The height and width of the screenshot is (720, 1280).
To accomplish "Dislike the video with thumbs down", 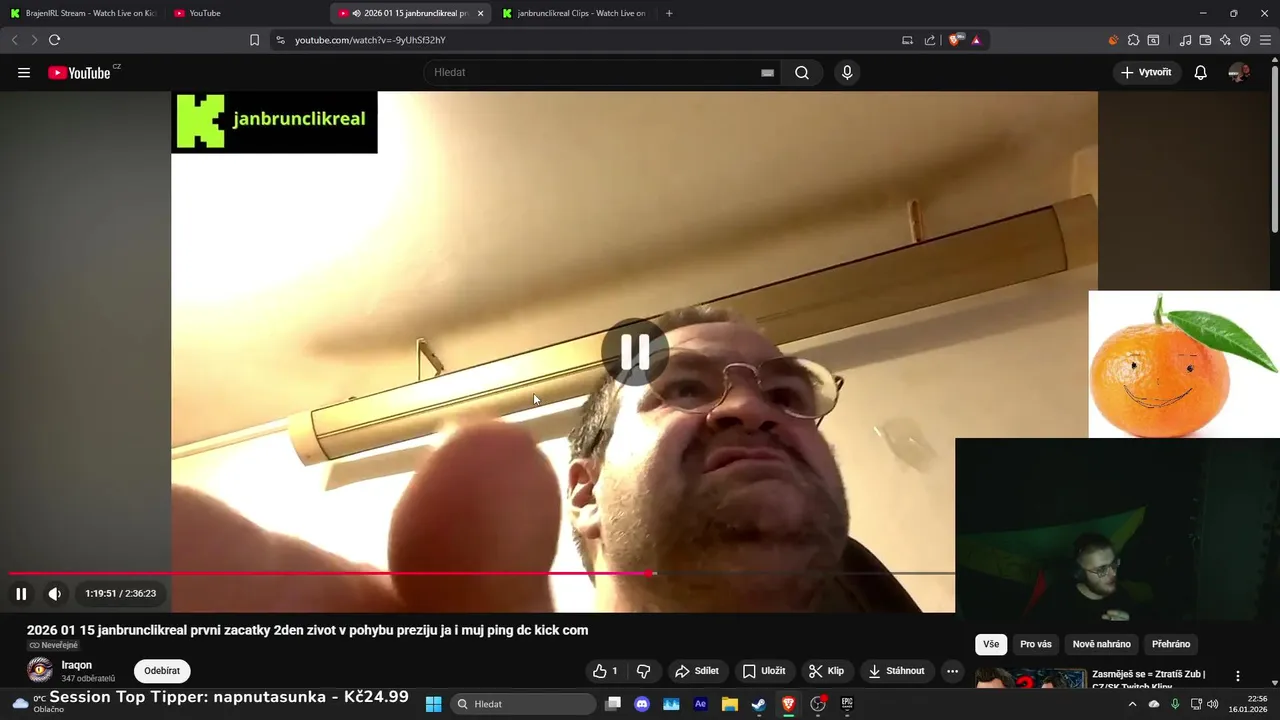I will coord(644,671).
